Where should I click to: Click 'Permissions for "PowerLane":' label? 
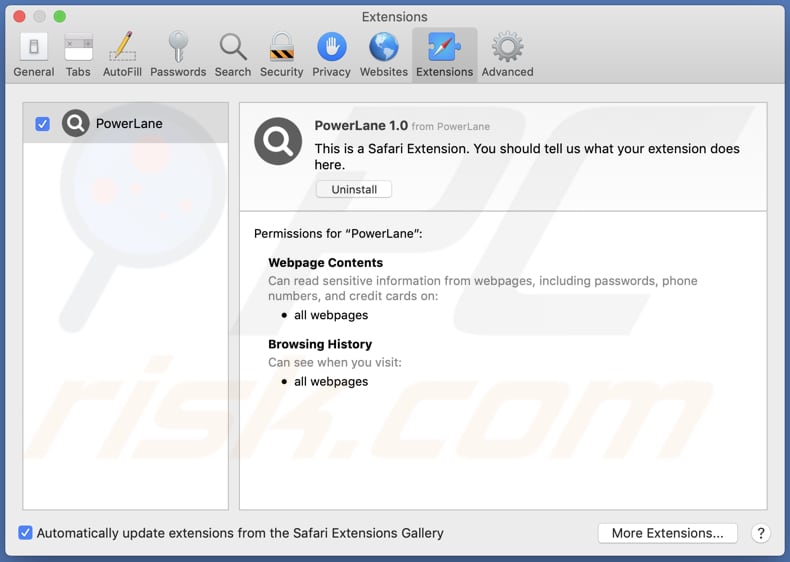pos(338,234)
